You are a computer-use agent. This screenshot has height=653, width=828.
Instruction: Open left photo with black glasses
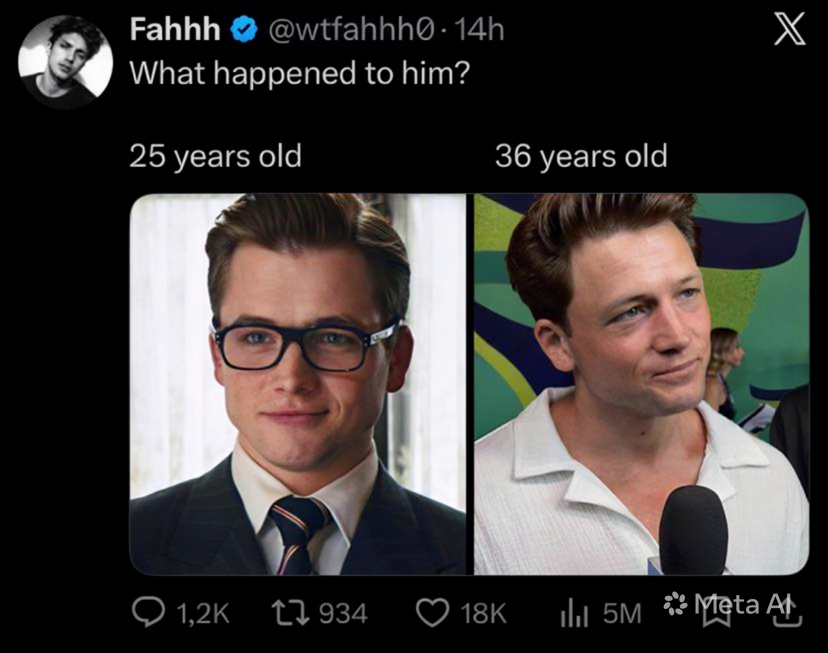pos(298,384)
